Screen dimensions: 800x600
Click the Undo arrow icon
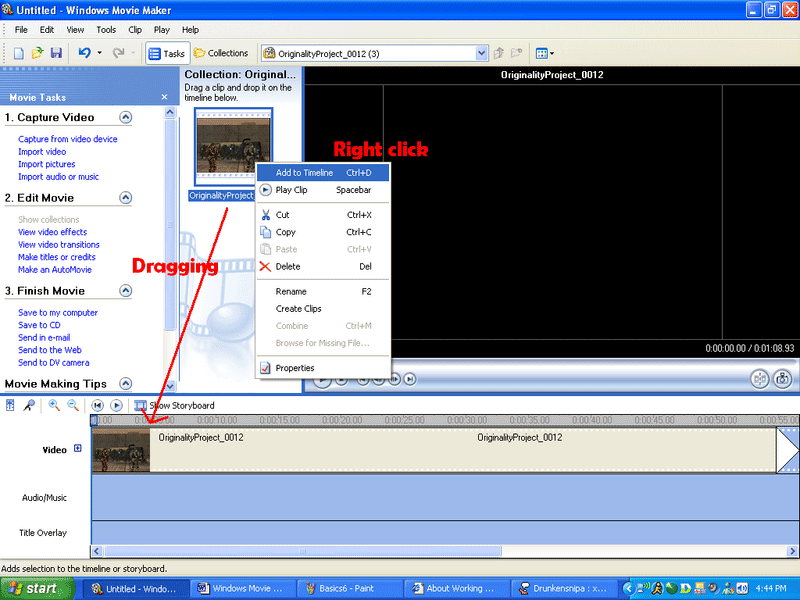pyautogui.click(x=84, y=53)
